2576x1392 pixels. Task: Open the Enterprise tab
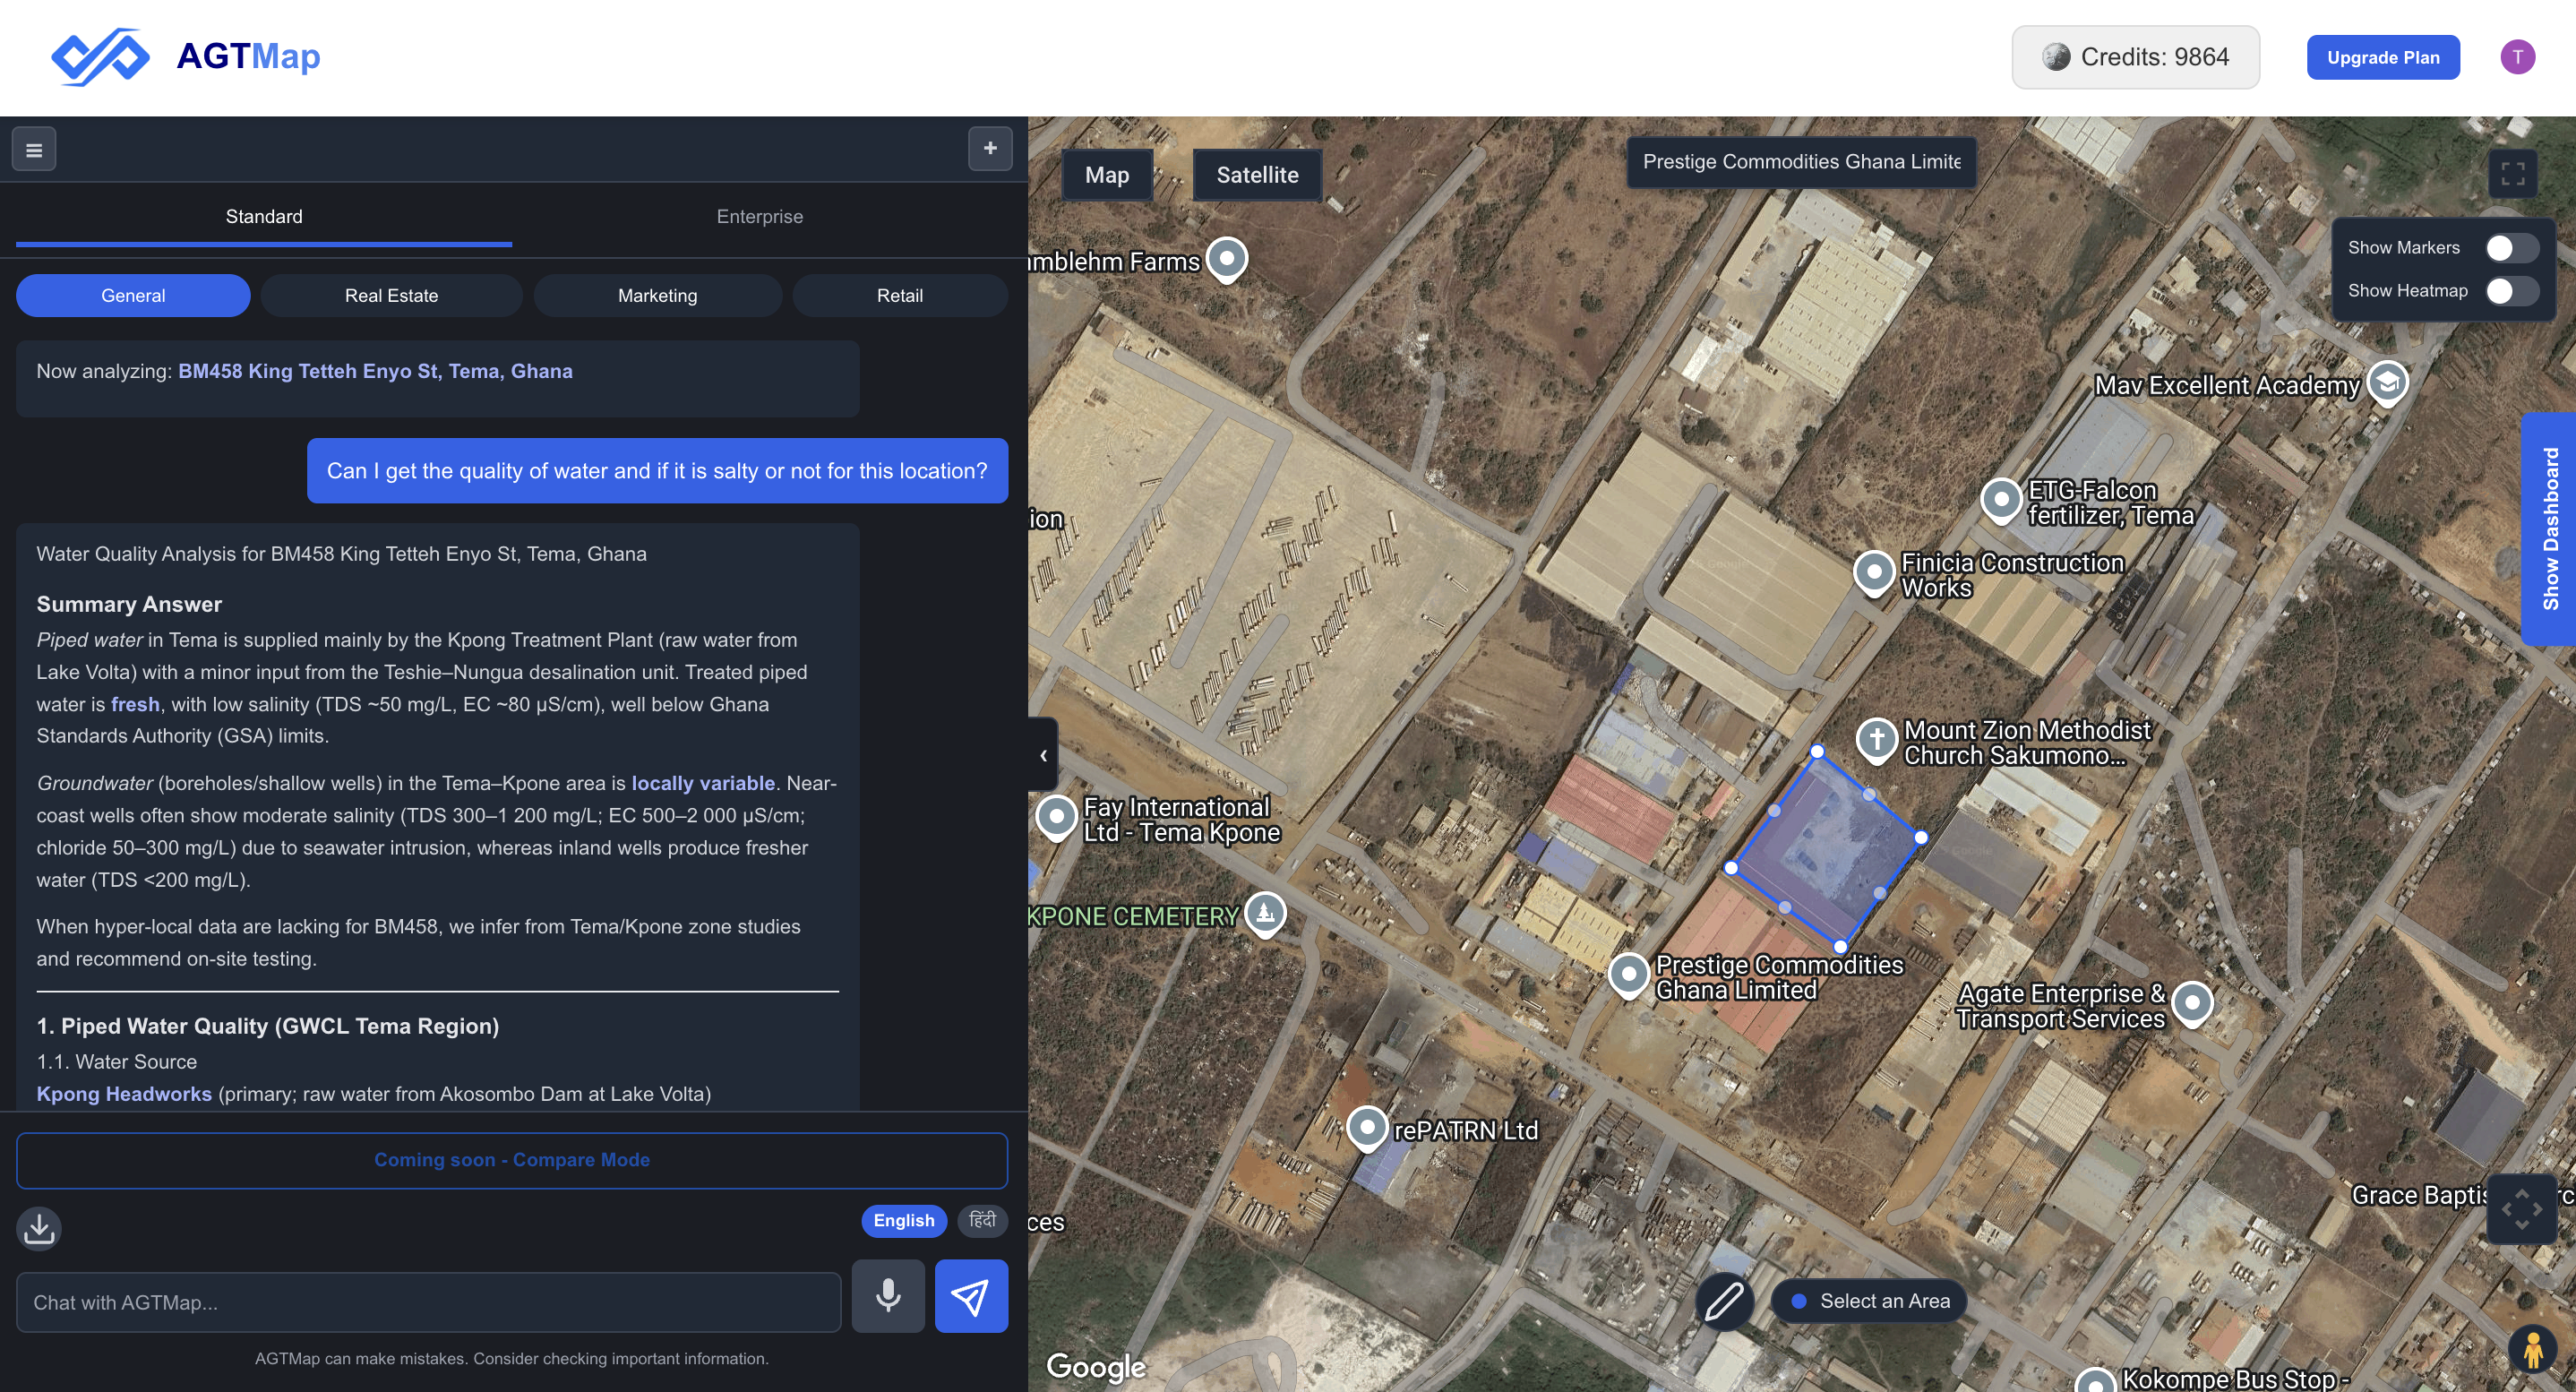759,216
